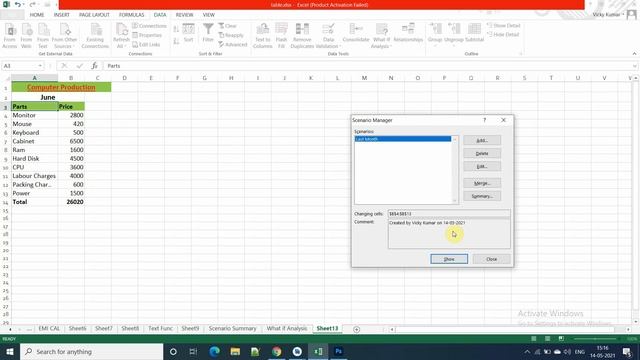Click Summary button in Scenario Manager
Viewport: 640px width, 360px height.
point(482,196)
